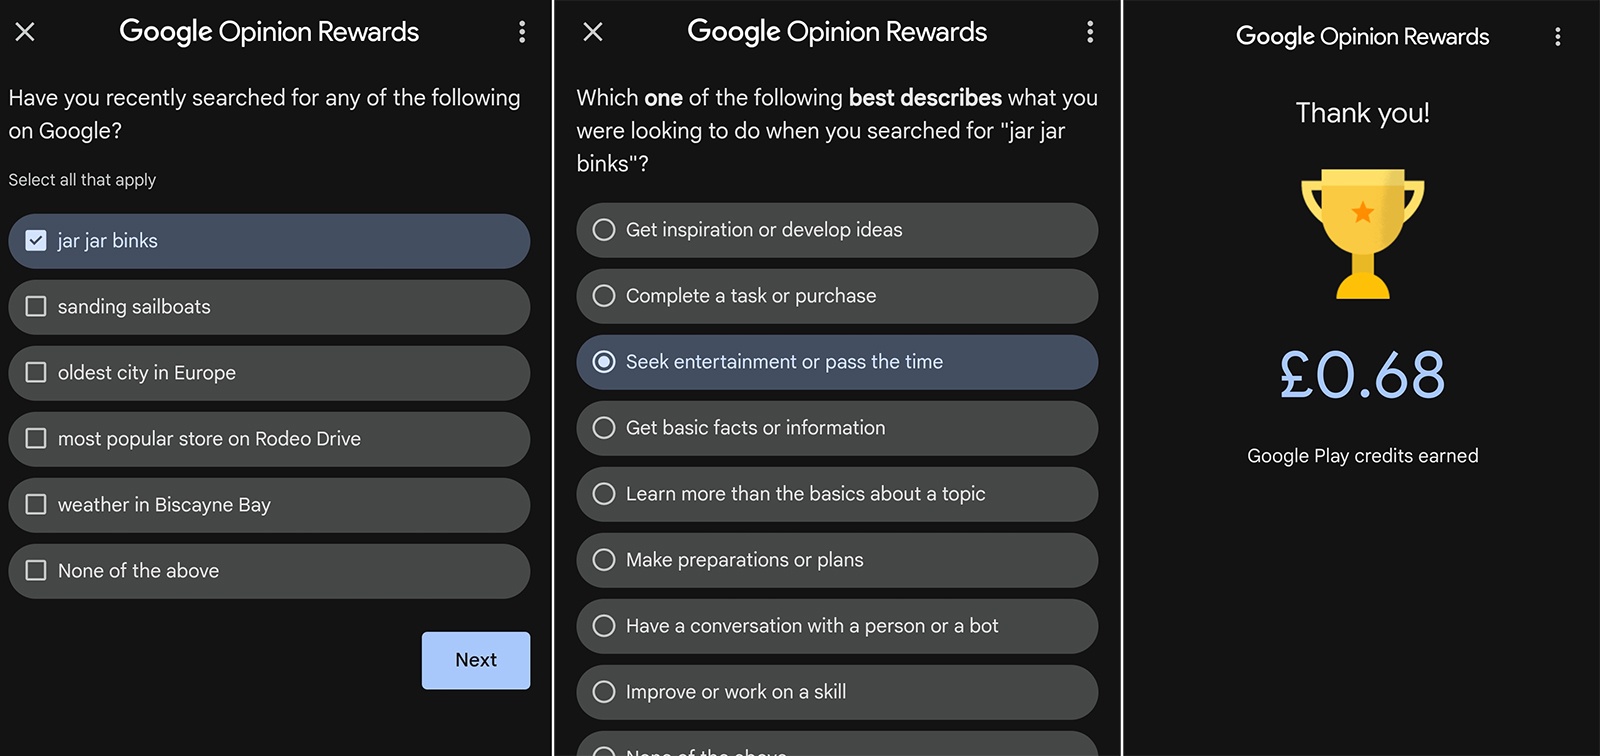Tick the "oldest city in Europe" checkbox
Screen dimensions: 1600x756
pyautogui.click(x=36, y=373)
